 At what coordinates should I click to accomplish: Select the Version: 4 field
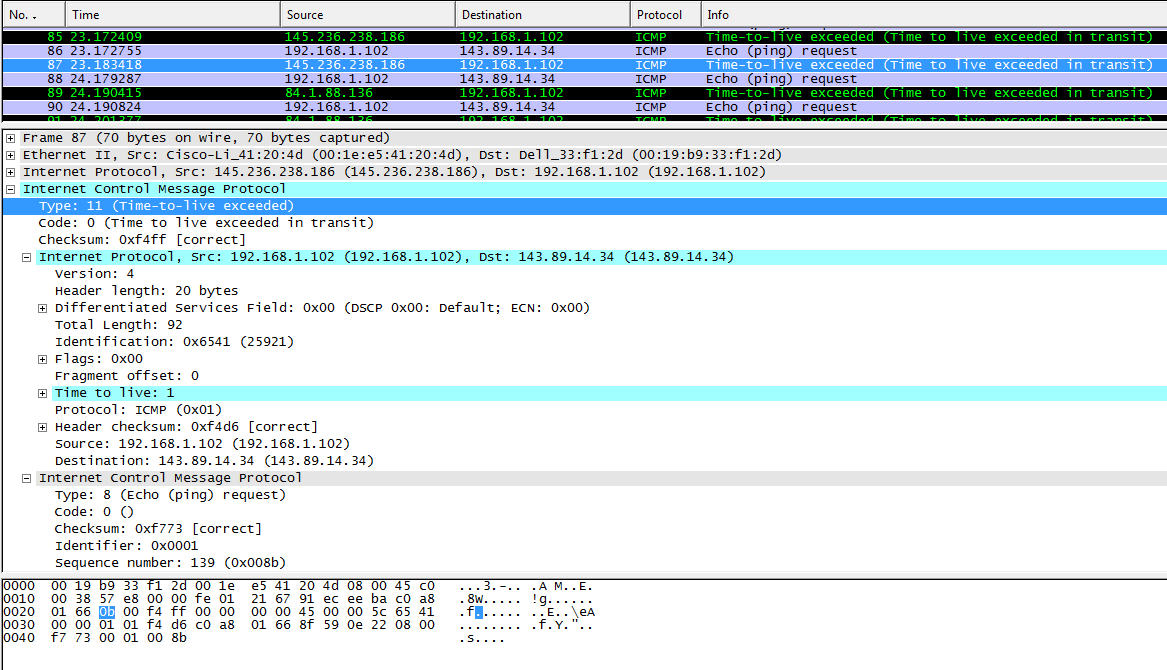95,274
